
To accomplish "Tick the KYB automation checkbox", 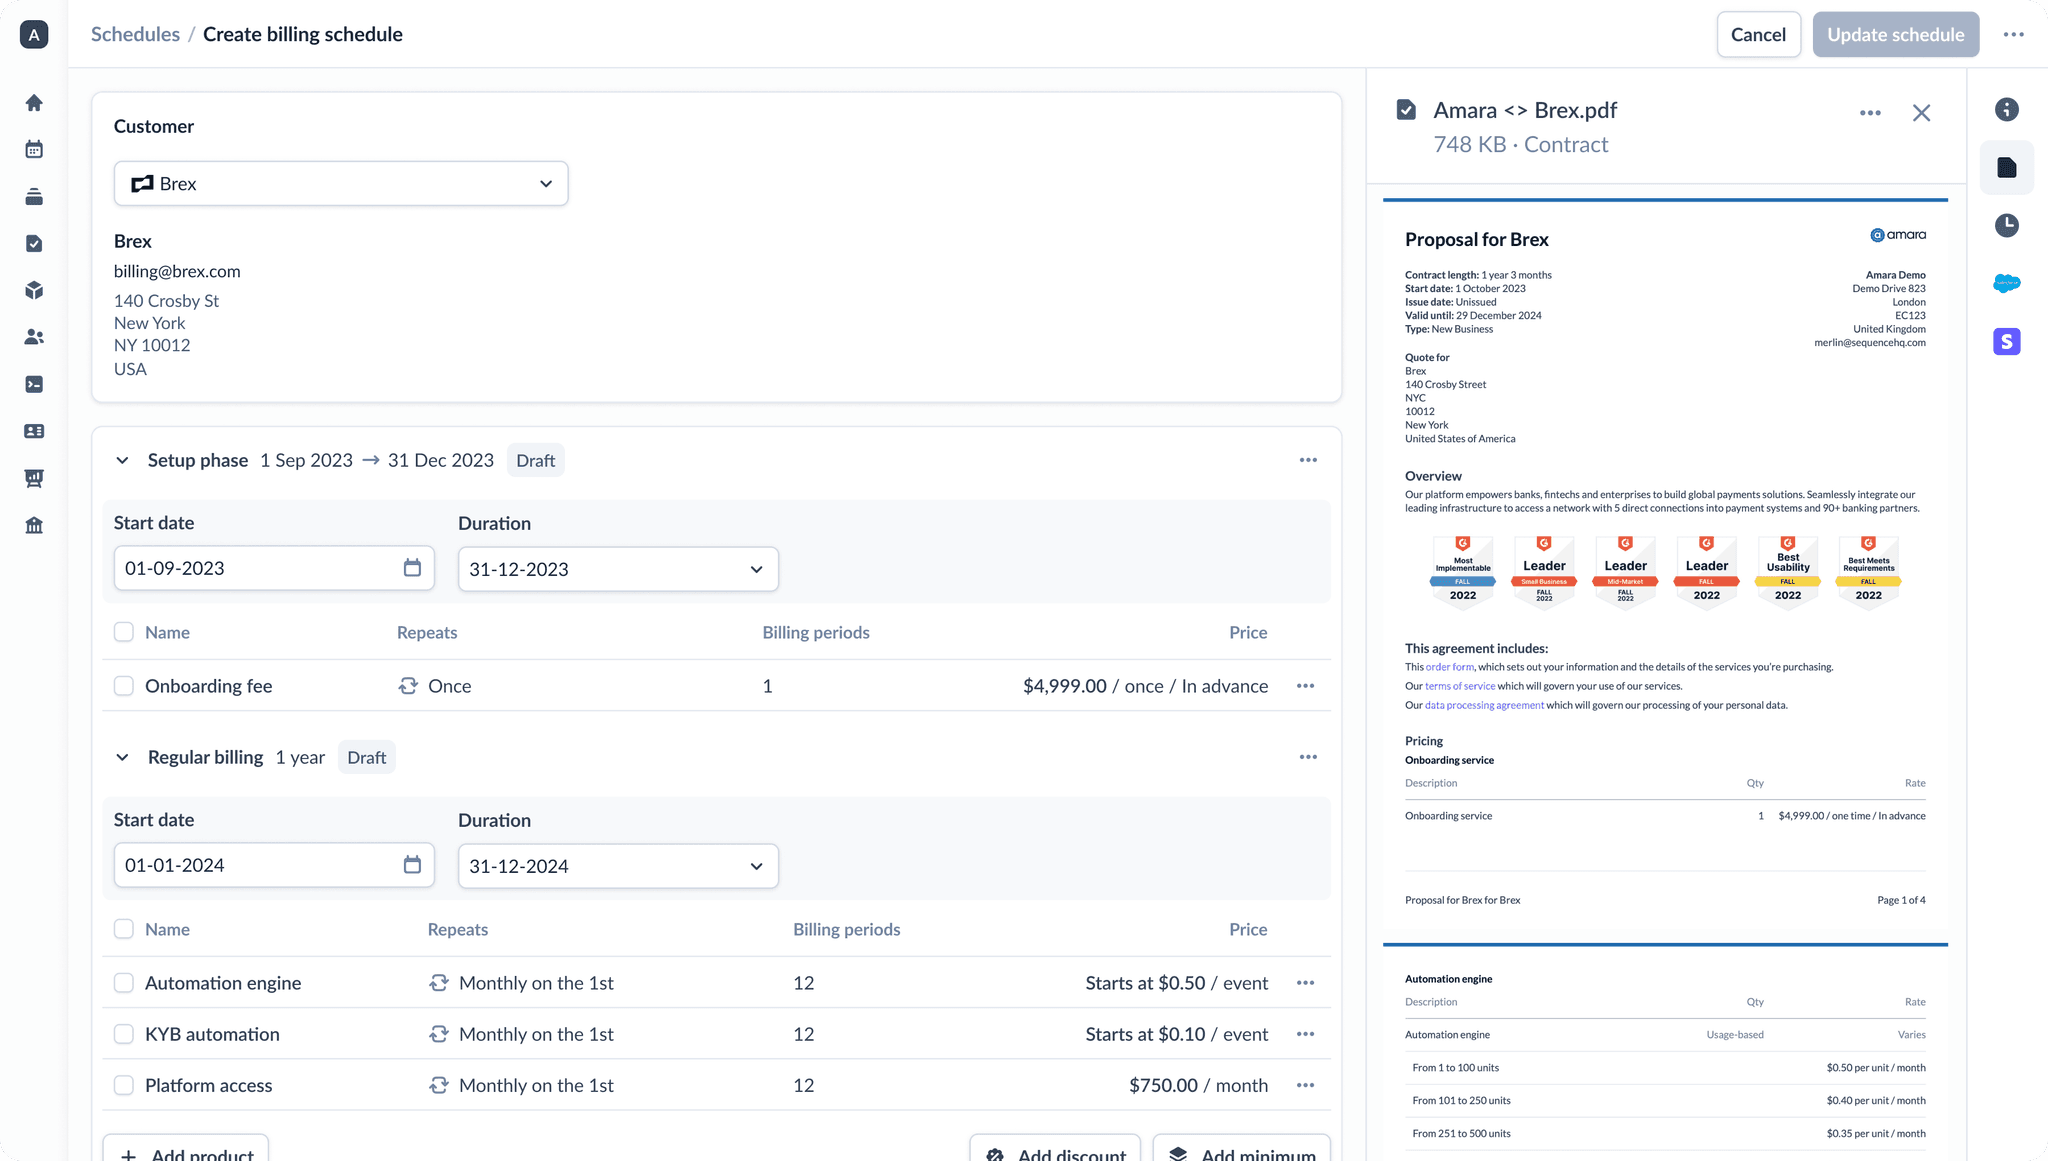I will pyautogui.click(x=124, y=1034).
